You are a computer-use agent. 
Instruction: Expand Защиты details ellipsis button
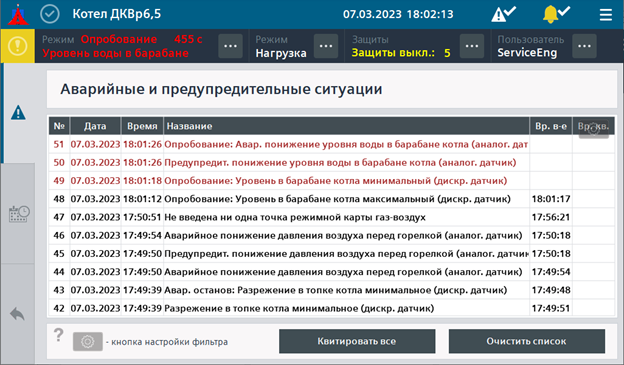pos(472,46)
